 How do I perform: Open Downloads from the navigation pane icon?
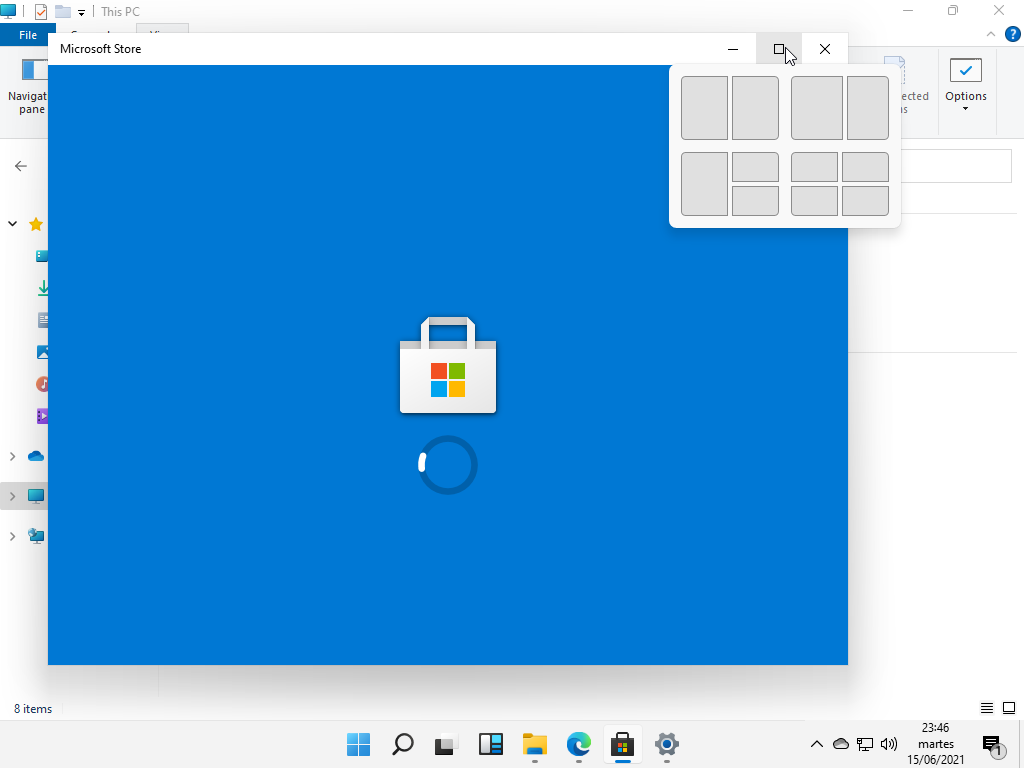tap(42, 288)
